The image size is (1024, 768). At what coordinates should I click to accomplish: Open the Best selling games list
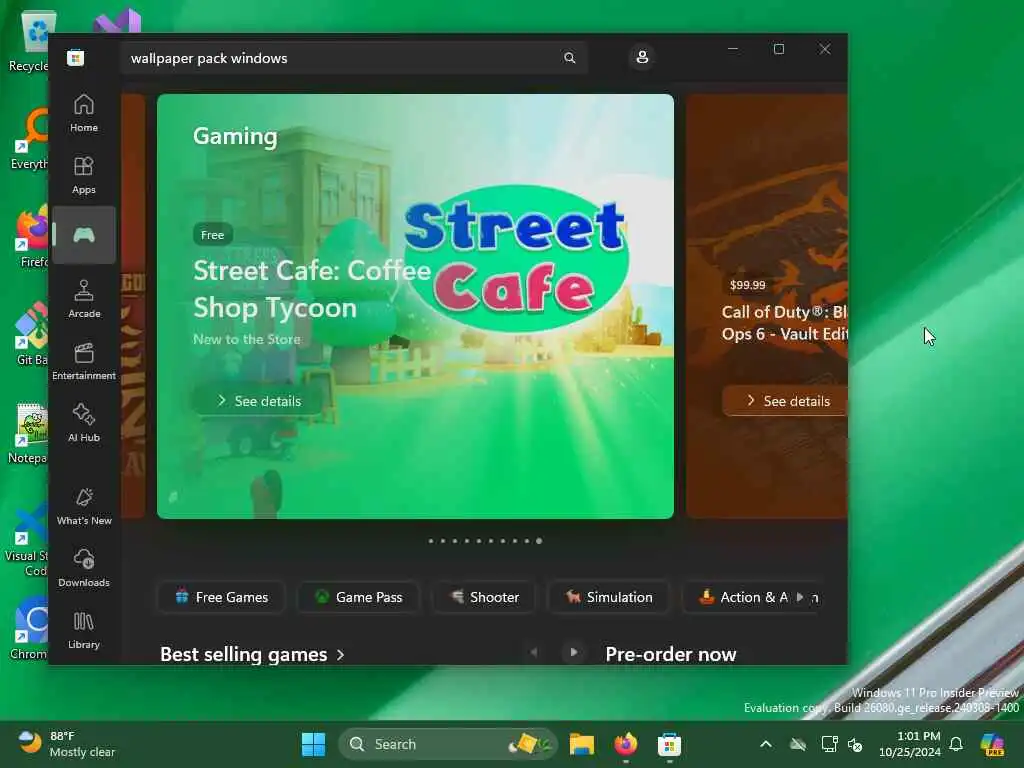(x=252, y=654)
